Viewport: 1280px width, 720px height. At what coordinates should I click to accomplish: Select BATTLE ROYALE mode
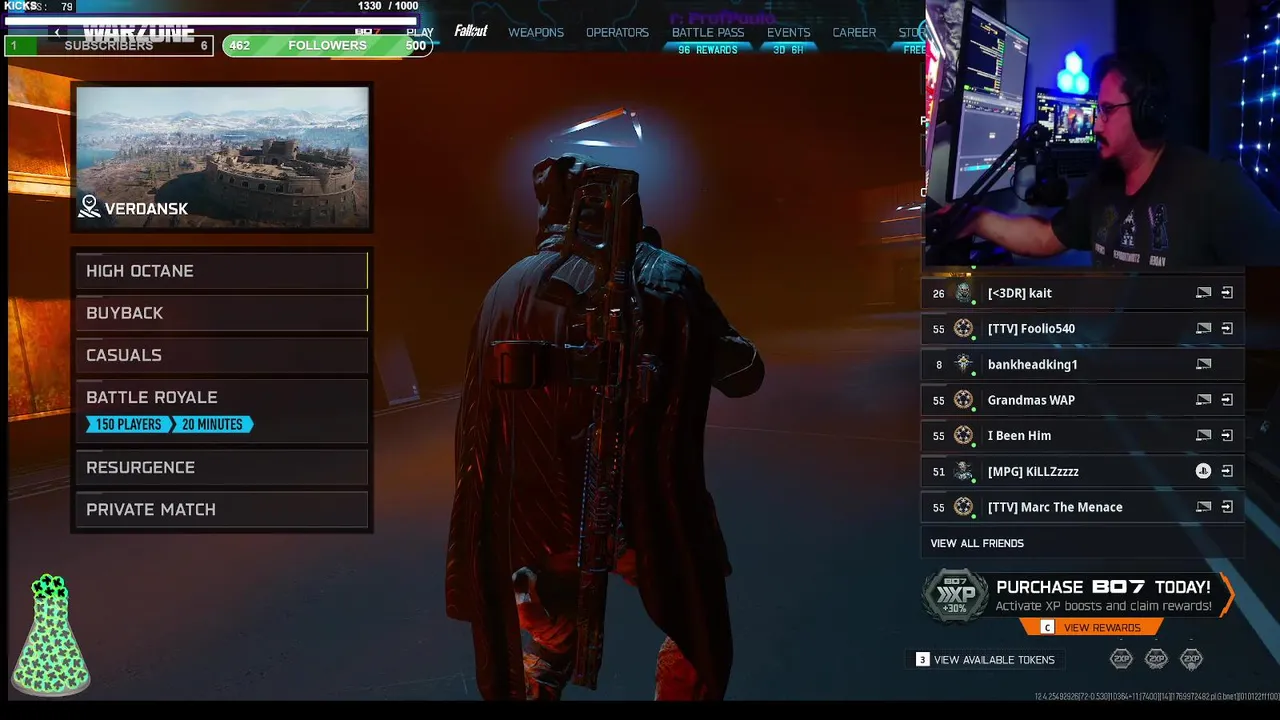[x=222, y=411]
